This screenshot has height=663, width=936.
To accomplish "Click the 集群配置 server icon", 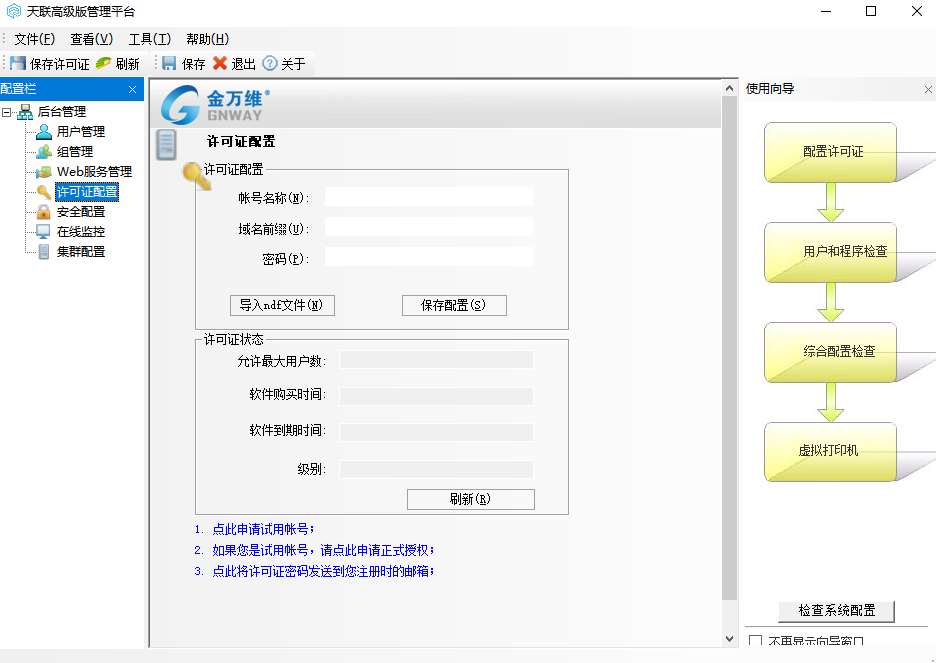I will coord(44,251).
